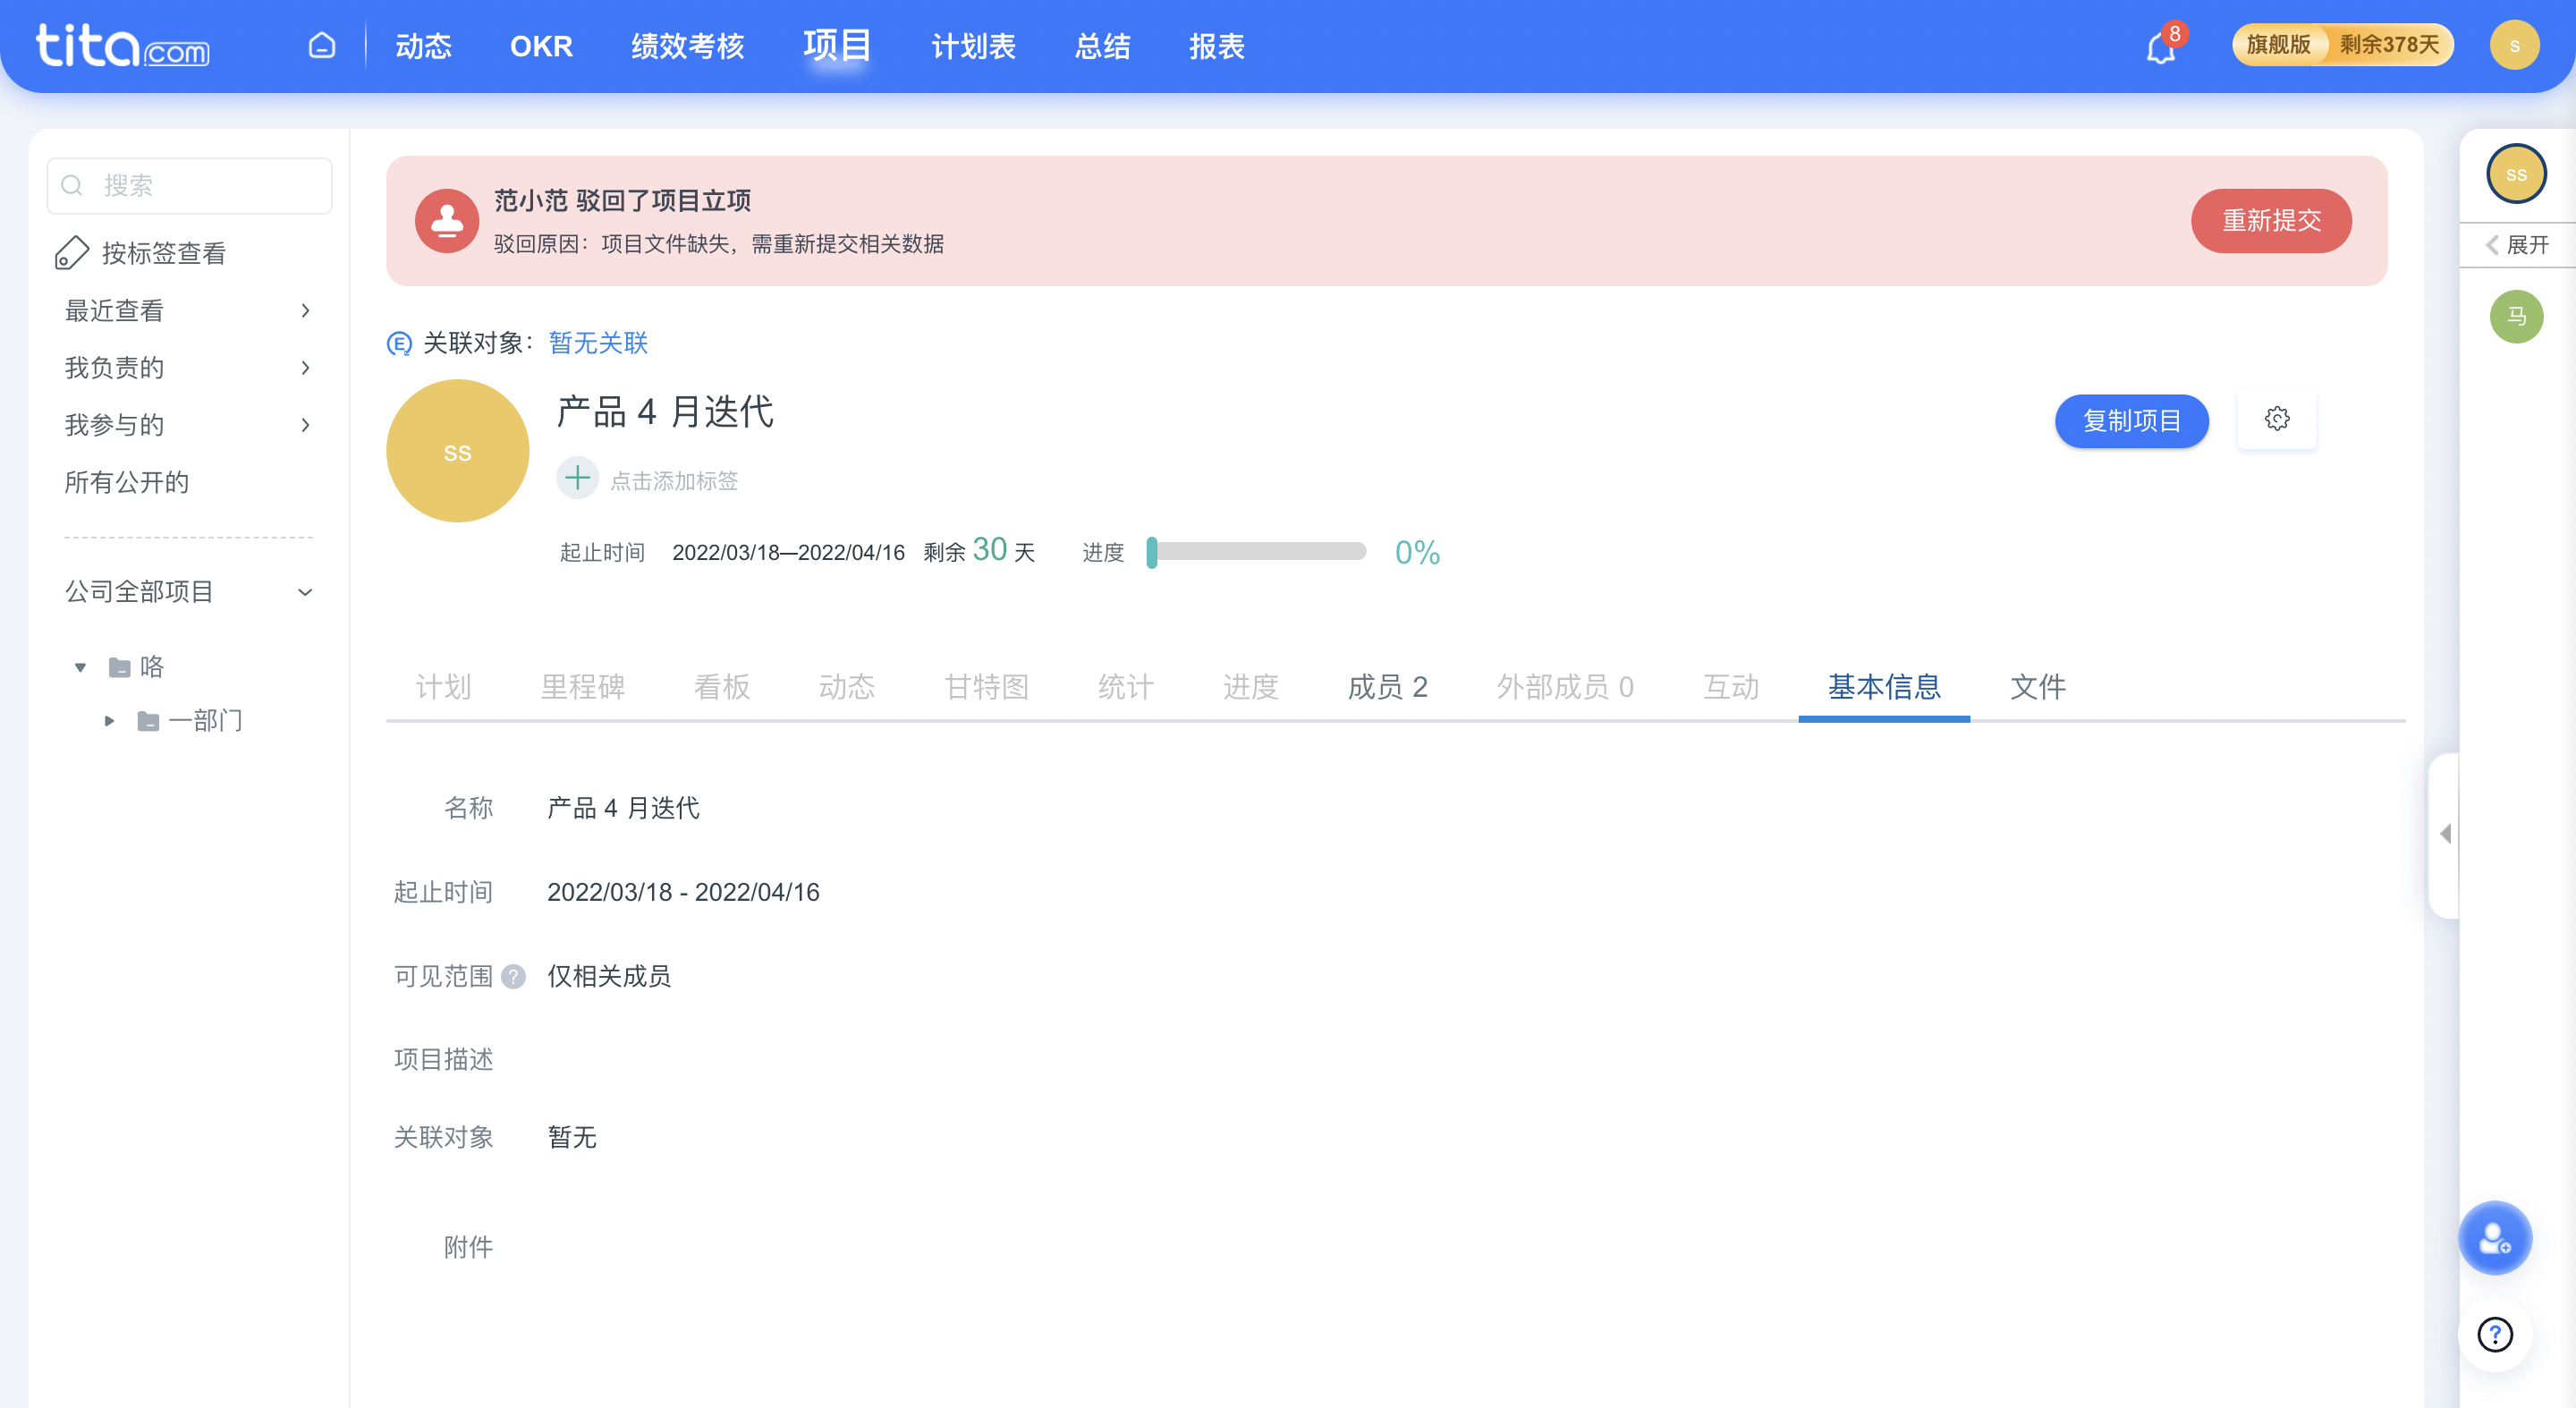Screen dimensions: 2576x1408
Task: Click the 点击添加标签 text
Action: pos(674,481)
